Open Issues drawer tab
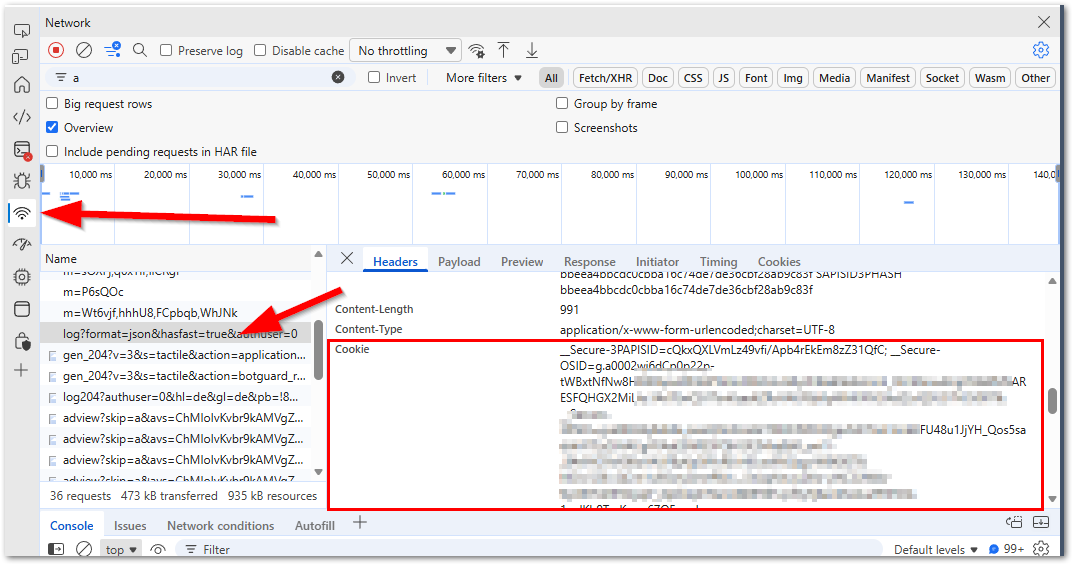Viewport: 1073px width, 565px height. click(130, 525)
